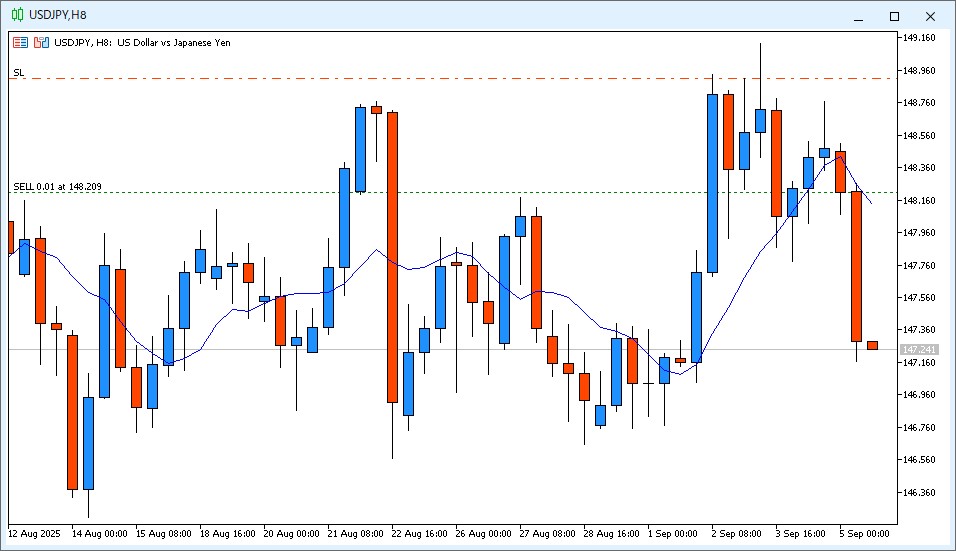Click the 149.160 price scale label
This screenshot has height=551, width=956.
[x=919, y=38]
